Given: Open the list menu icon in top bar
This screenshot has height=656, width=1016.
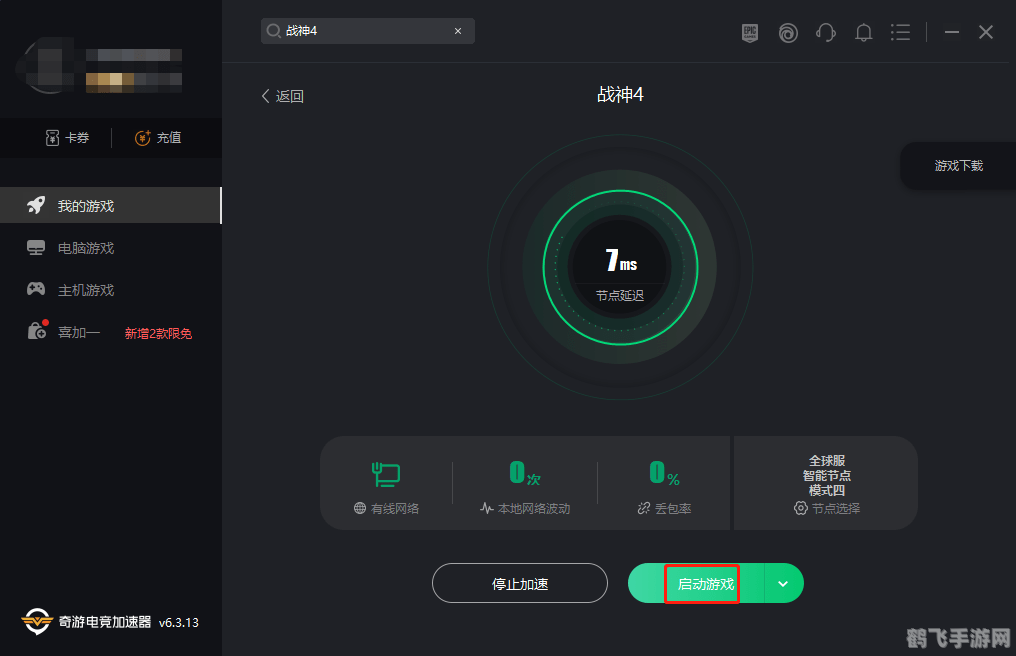Looking at the screenshot, I should click(x=901, y=32).
